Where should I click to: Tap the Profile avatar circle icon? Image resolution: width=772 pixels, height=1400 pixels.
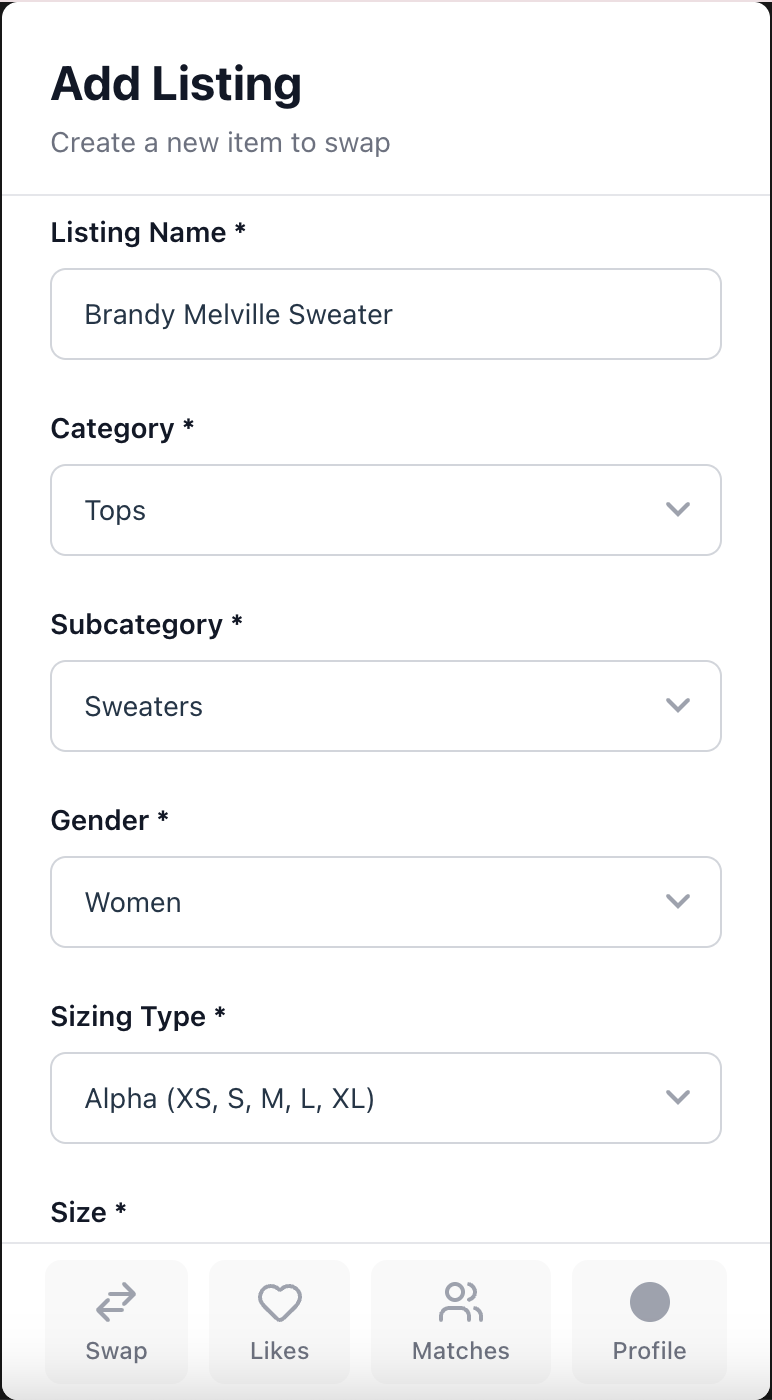[649, 1302]
